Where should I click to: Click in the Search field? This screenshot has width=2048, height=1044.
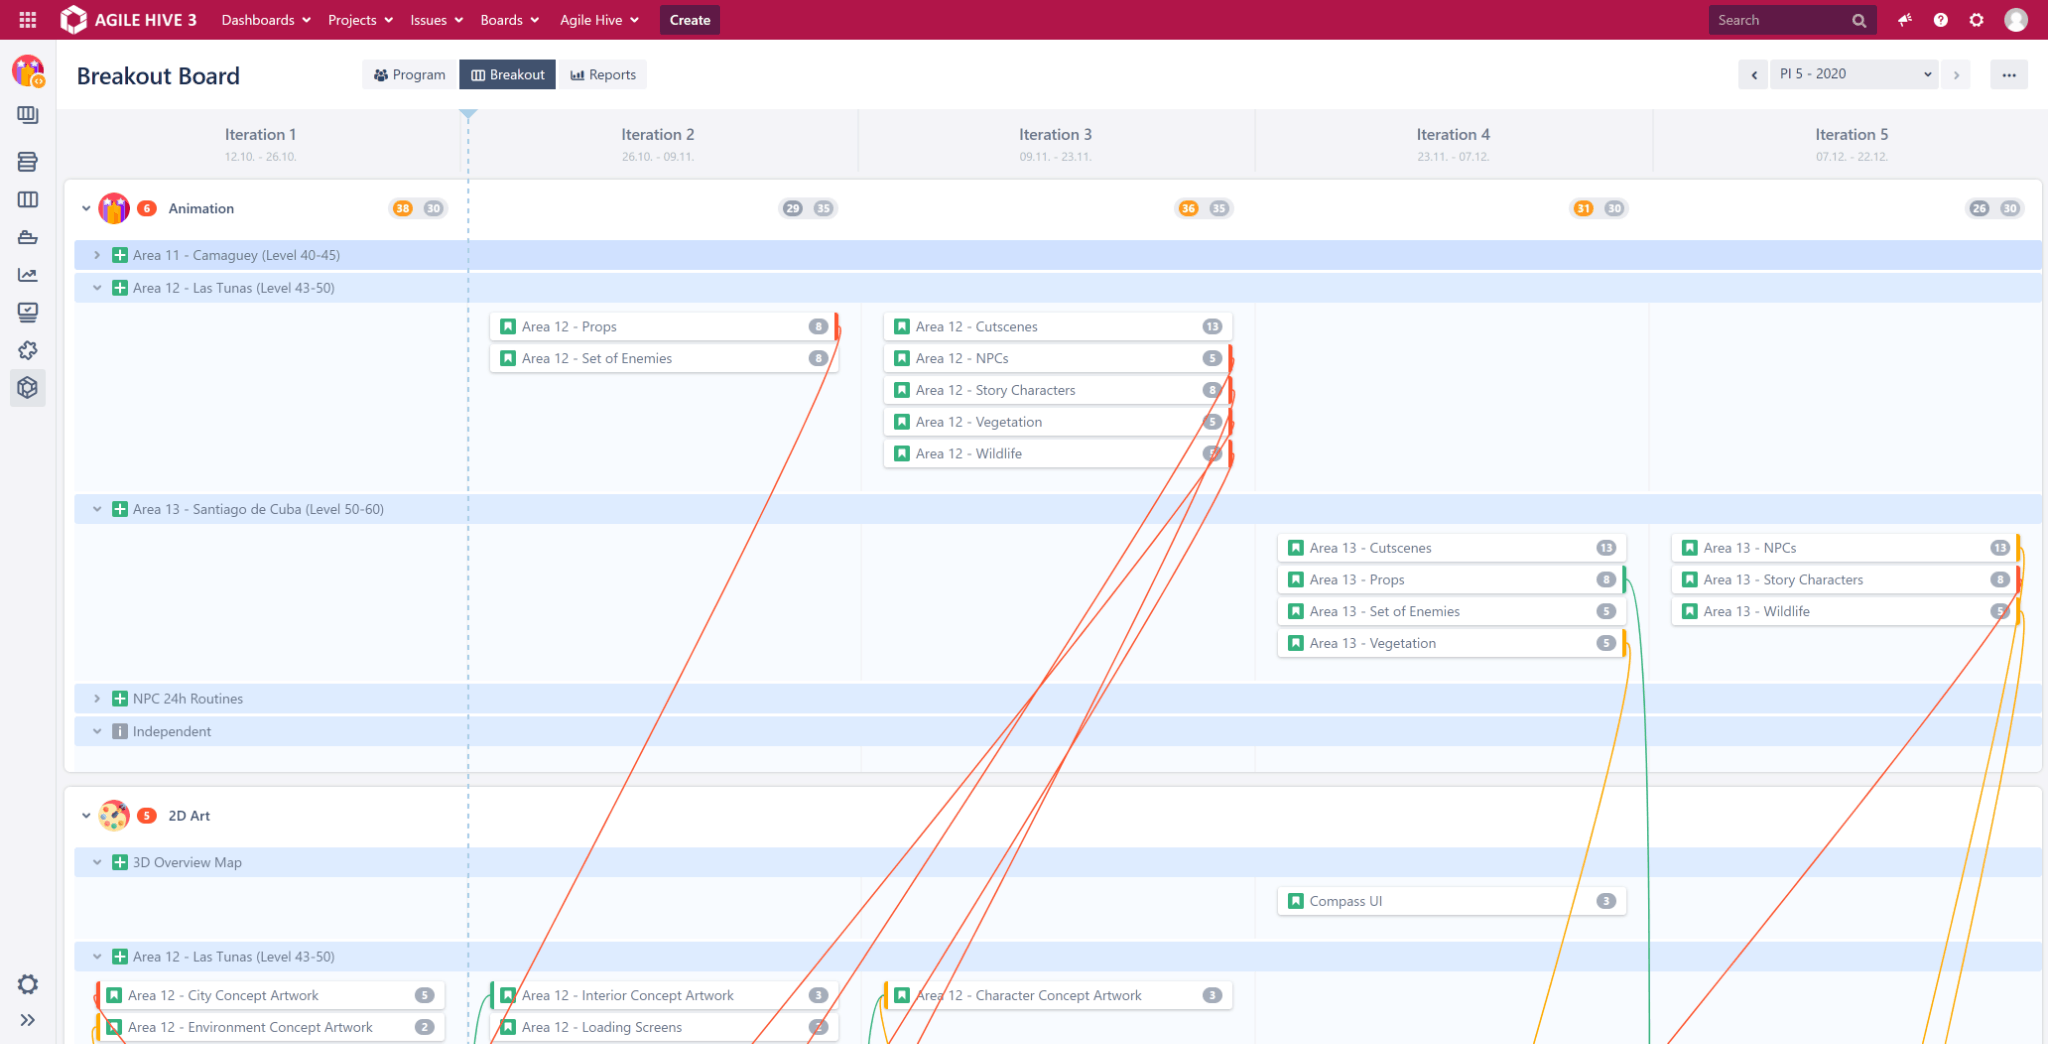point(1780,20)
